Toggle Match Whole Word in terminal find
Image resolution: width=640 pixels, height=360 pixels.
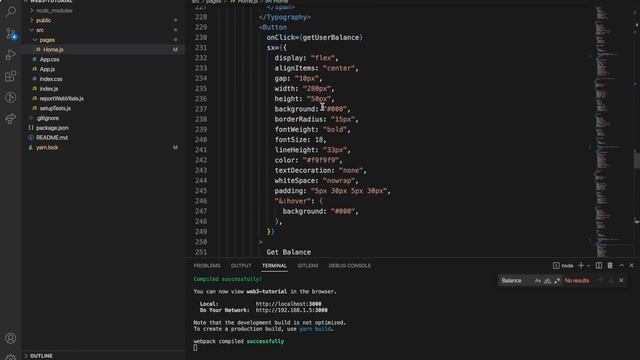tap(547, 281)
